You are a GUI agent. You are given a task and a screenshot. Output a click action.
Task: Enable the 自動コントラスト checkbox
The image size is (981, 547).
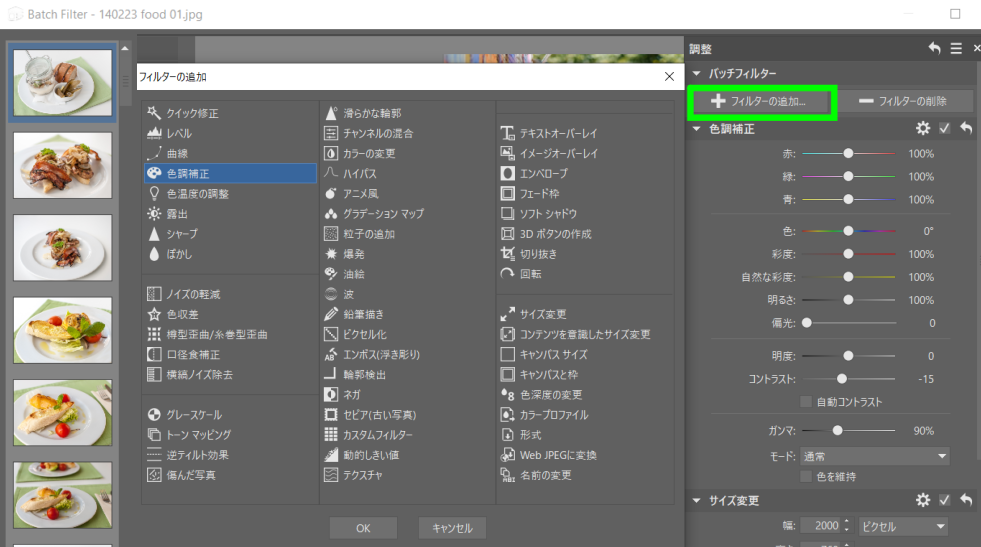[x=806, y=402]
